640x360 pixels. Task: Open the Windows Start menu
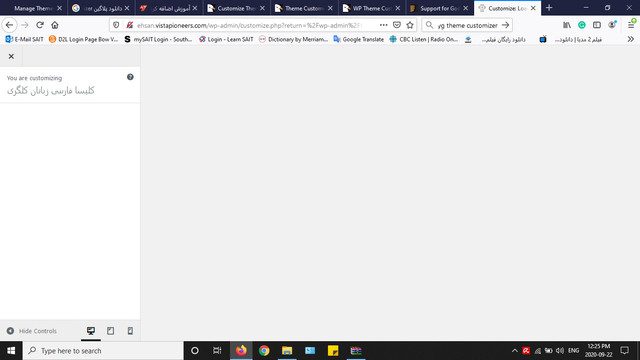[x=11, y=351]
